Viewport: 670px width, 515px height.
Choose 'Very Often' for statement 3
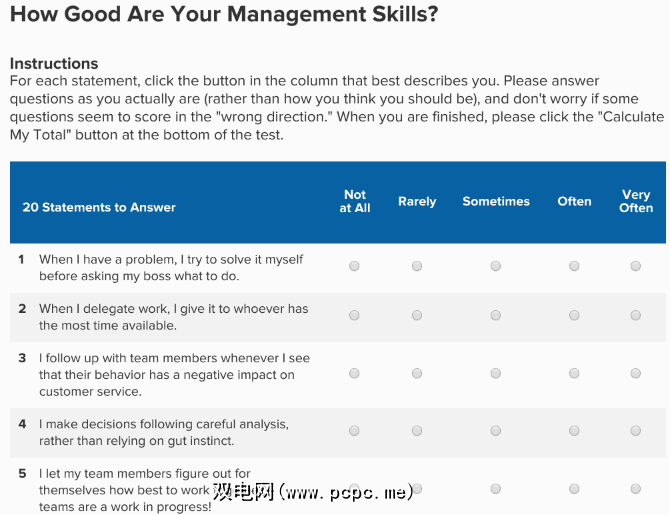coord(636,373)
